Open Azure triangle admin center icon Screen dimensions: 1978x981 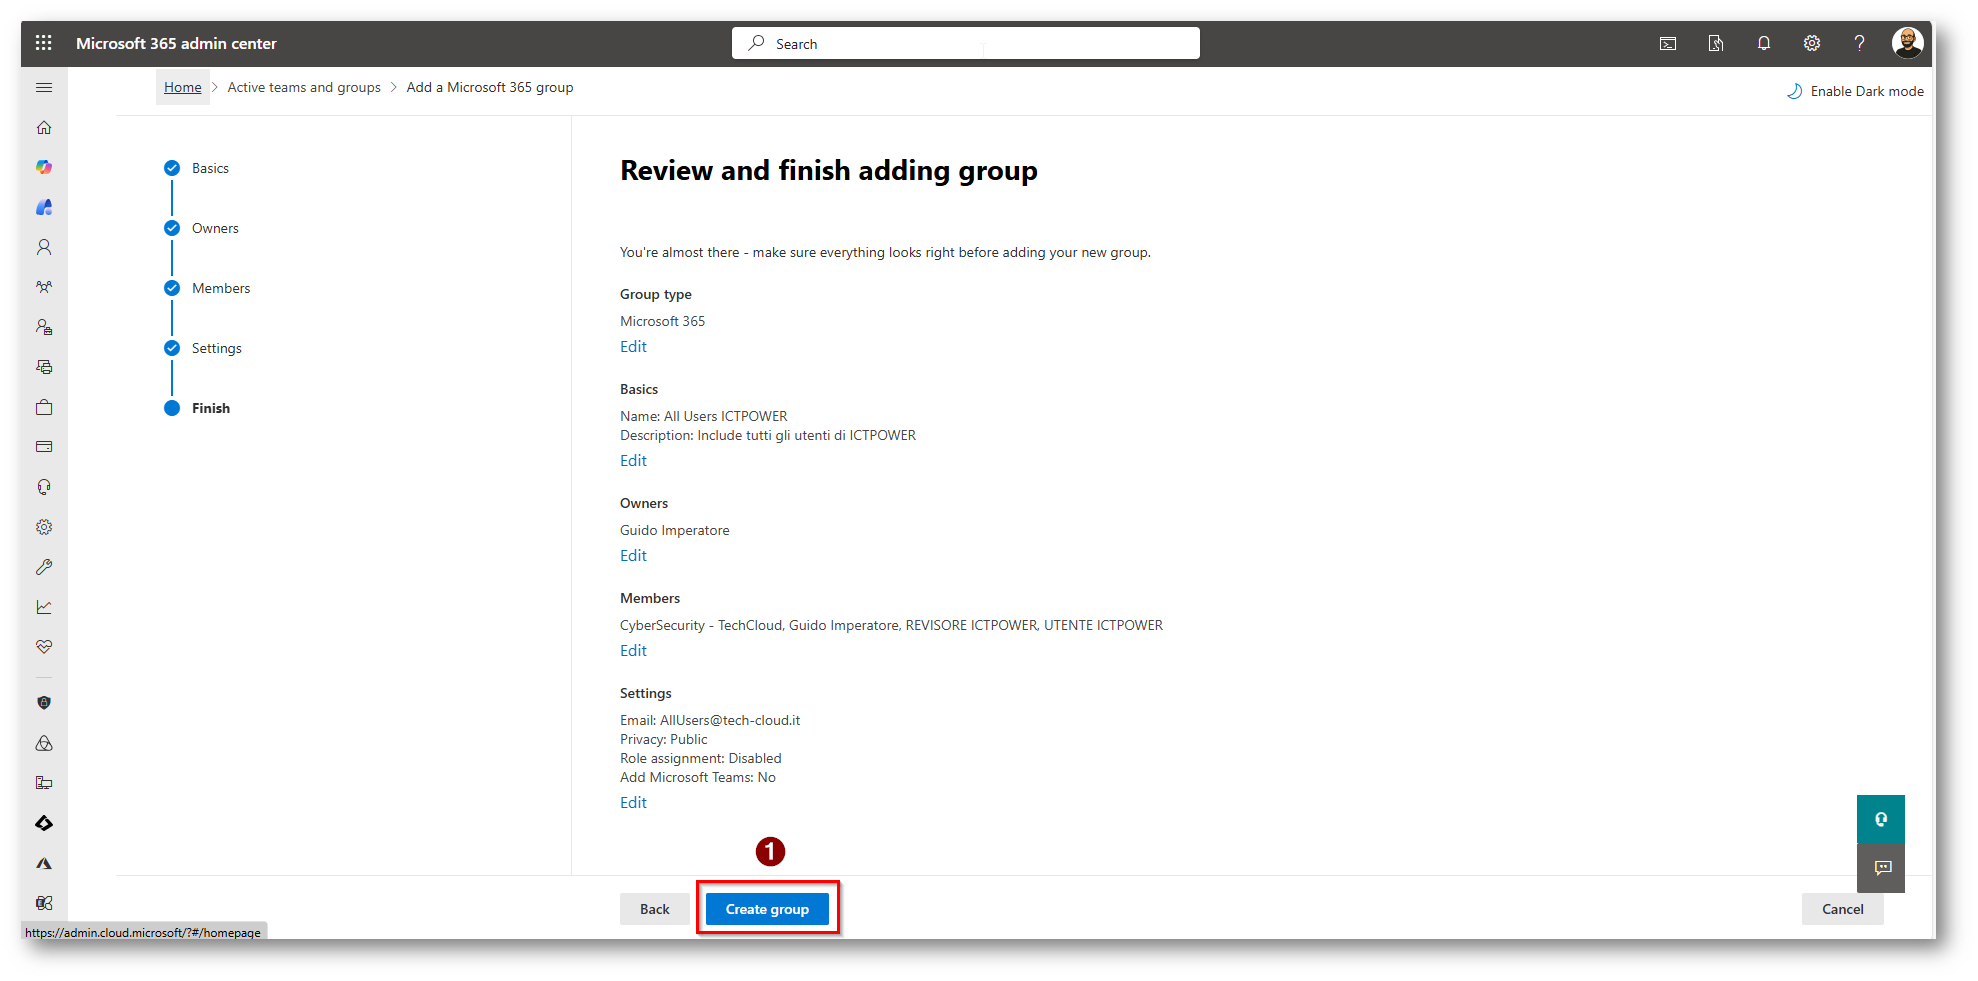[x=44, y=863]
